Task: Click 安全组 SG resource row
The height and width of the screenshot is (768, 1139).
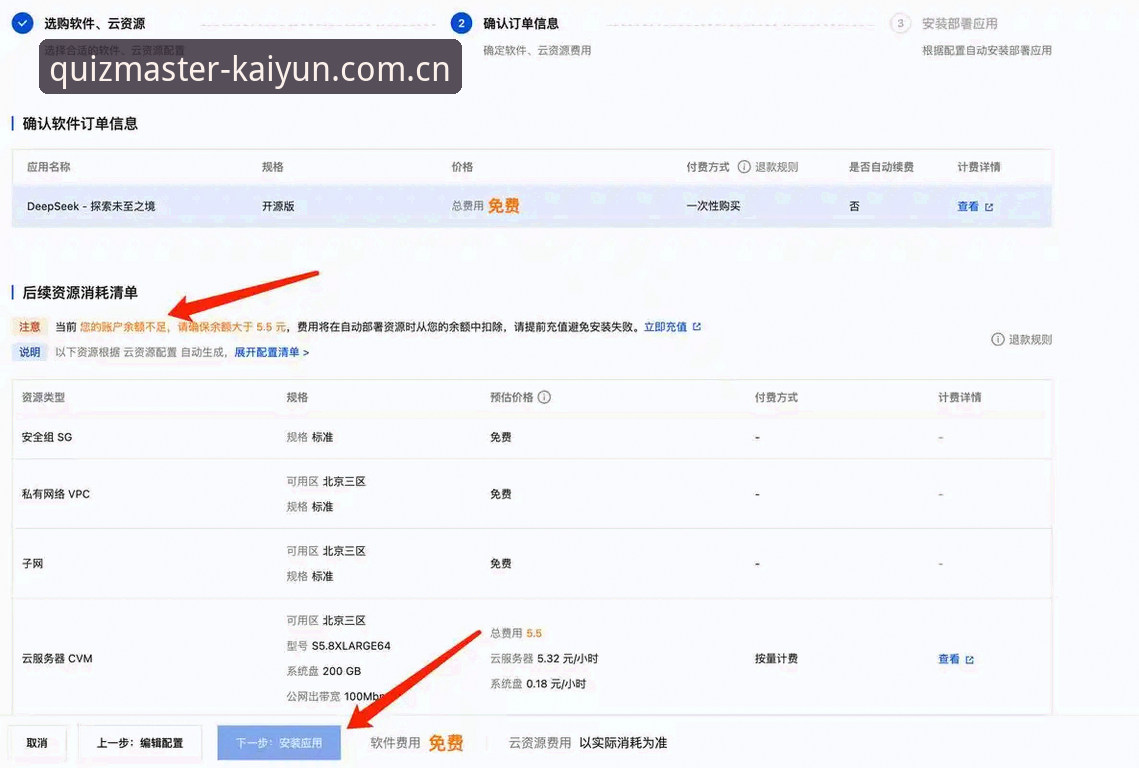Action: (x=532, y=437)
